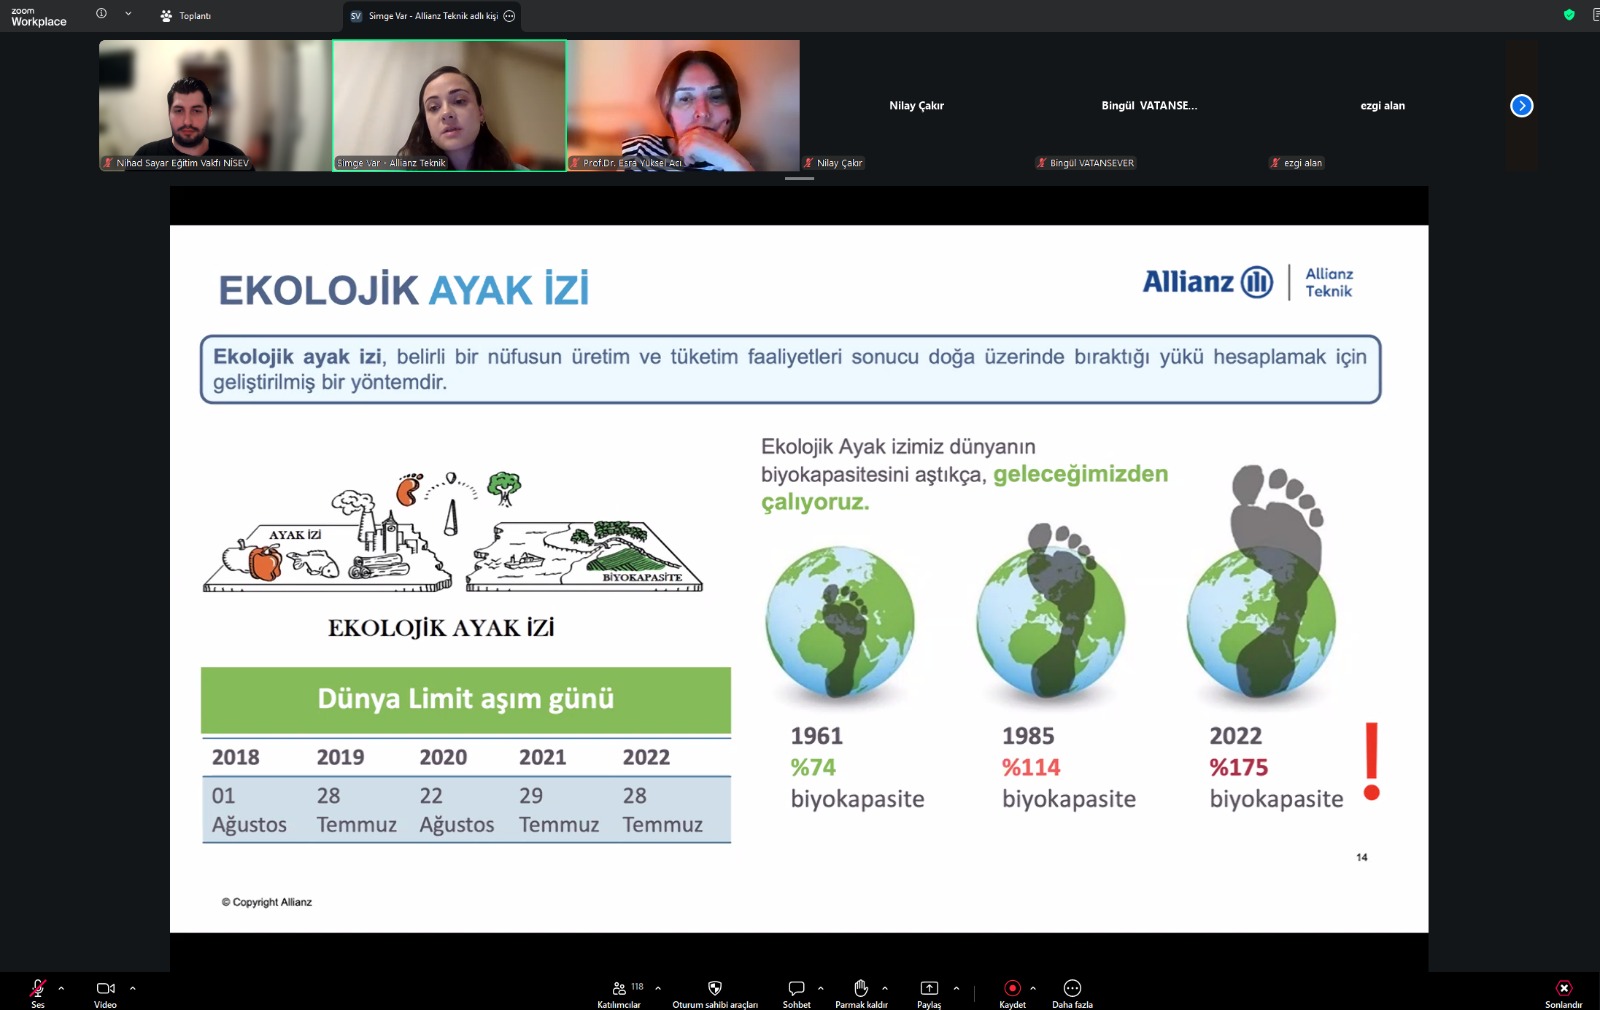Expand audio options arrow next to Ses
Screen dimensions: 1600x1010
61,988
